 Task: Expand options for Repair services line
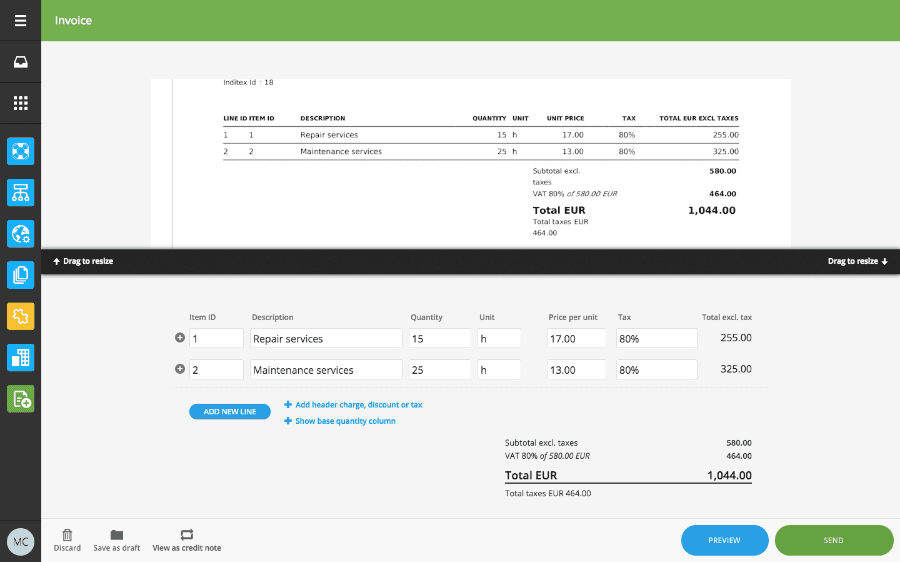(x=180, y=338)
